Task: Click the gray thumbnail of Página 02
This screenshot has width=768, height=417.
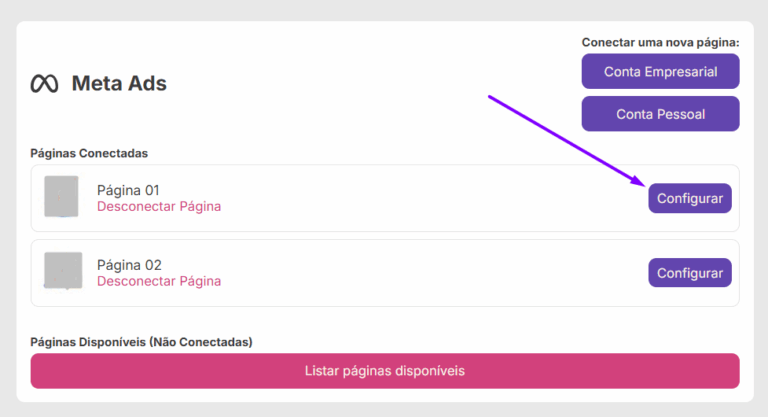Action: tap(63, 270)
